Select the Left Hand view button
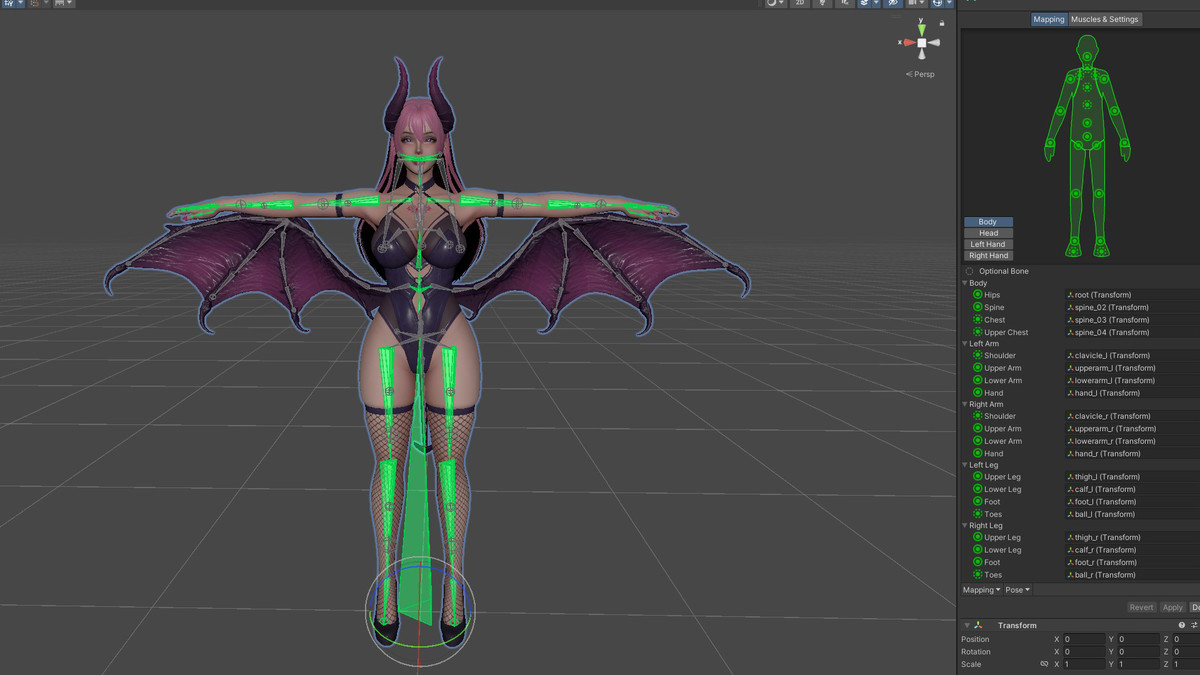Image resolution: width=1200 pixels, height=675 pixels. click(988, 244)
